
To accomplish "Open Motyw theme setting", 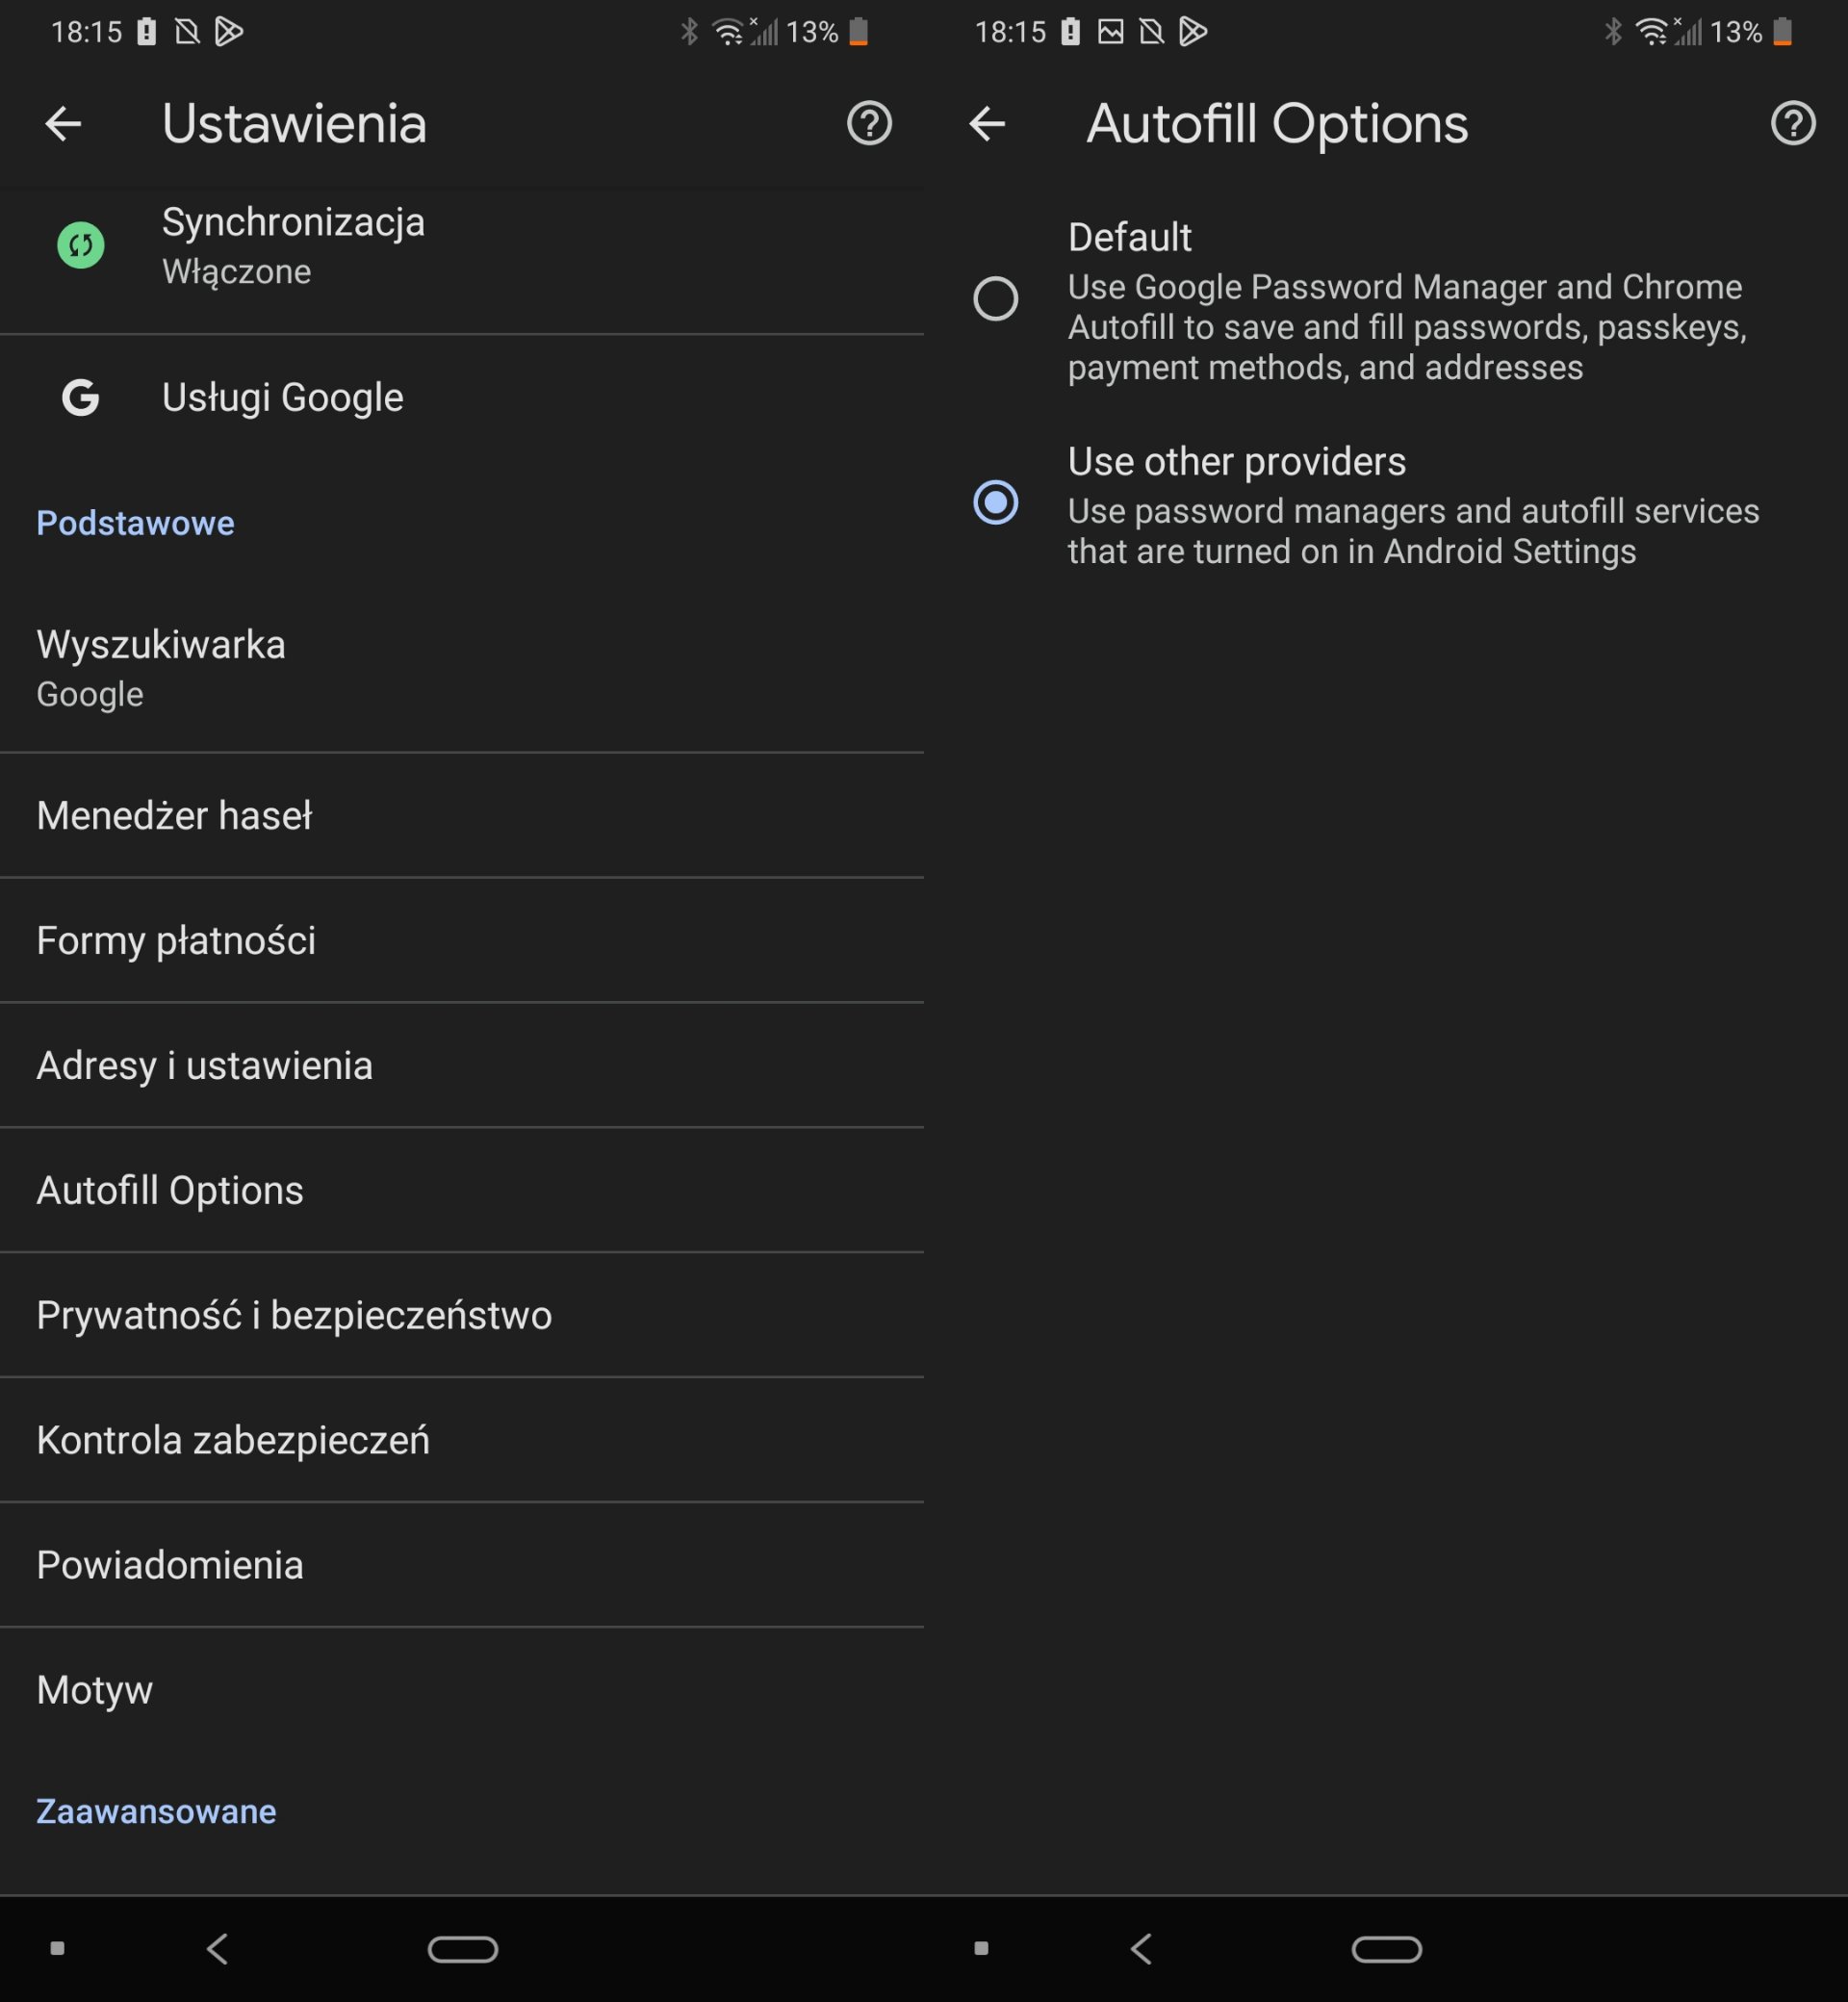I will click(95, 1691).
